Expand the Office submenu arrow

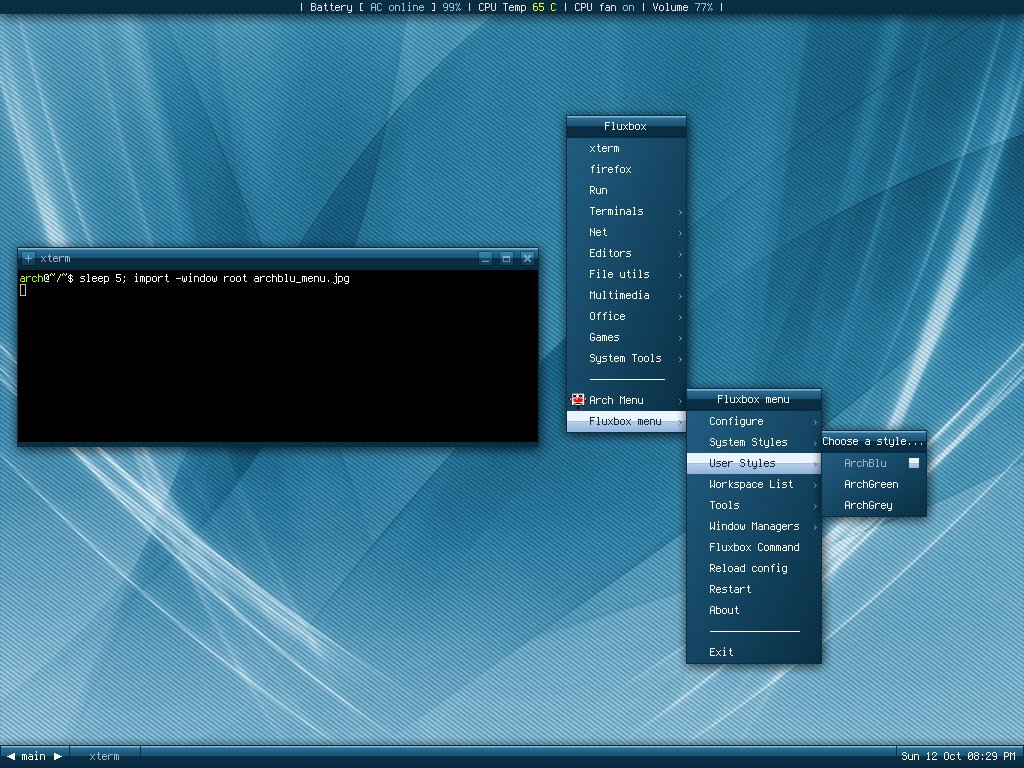(x=680, y=317)
